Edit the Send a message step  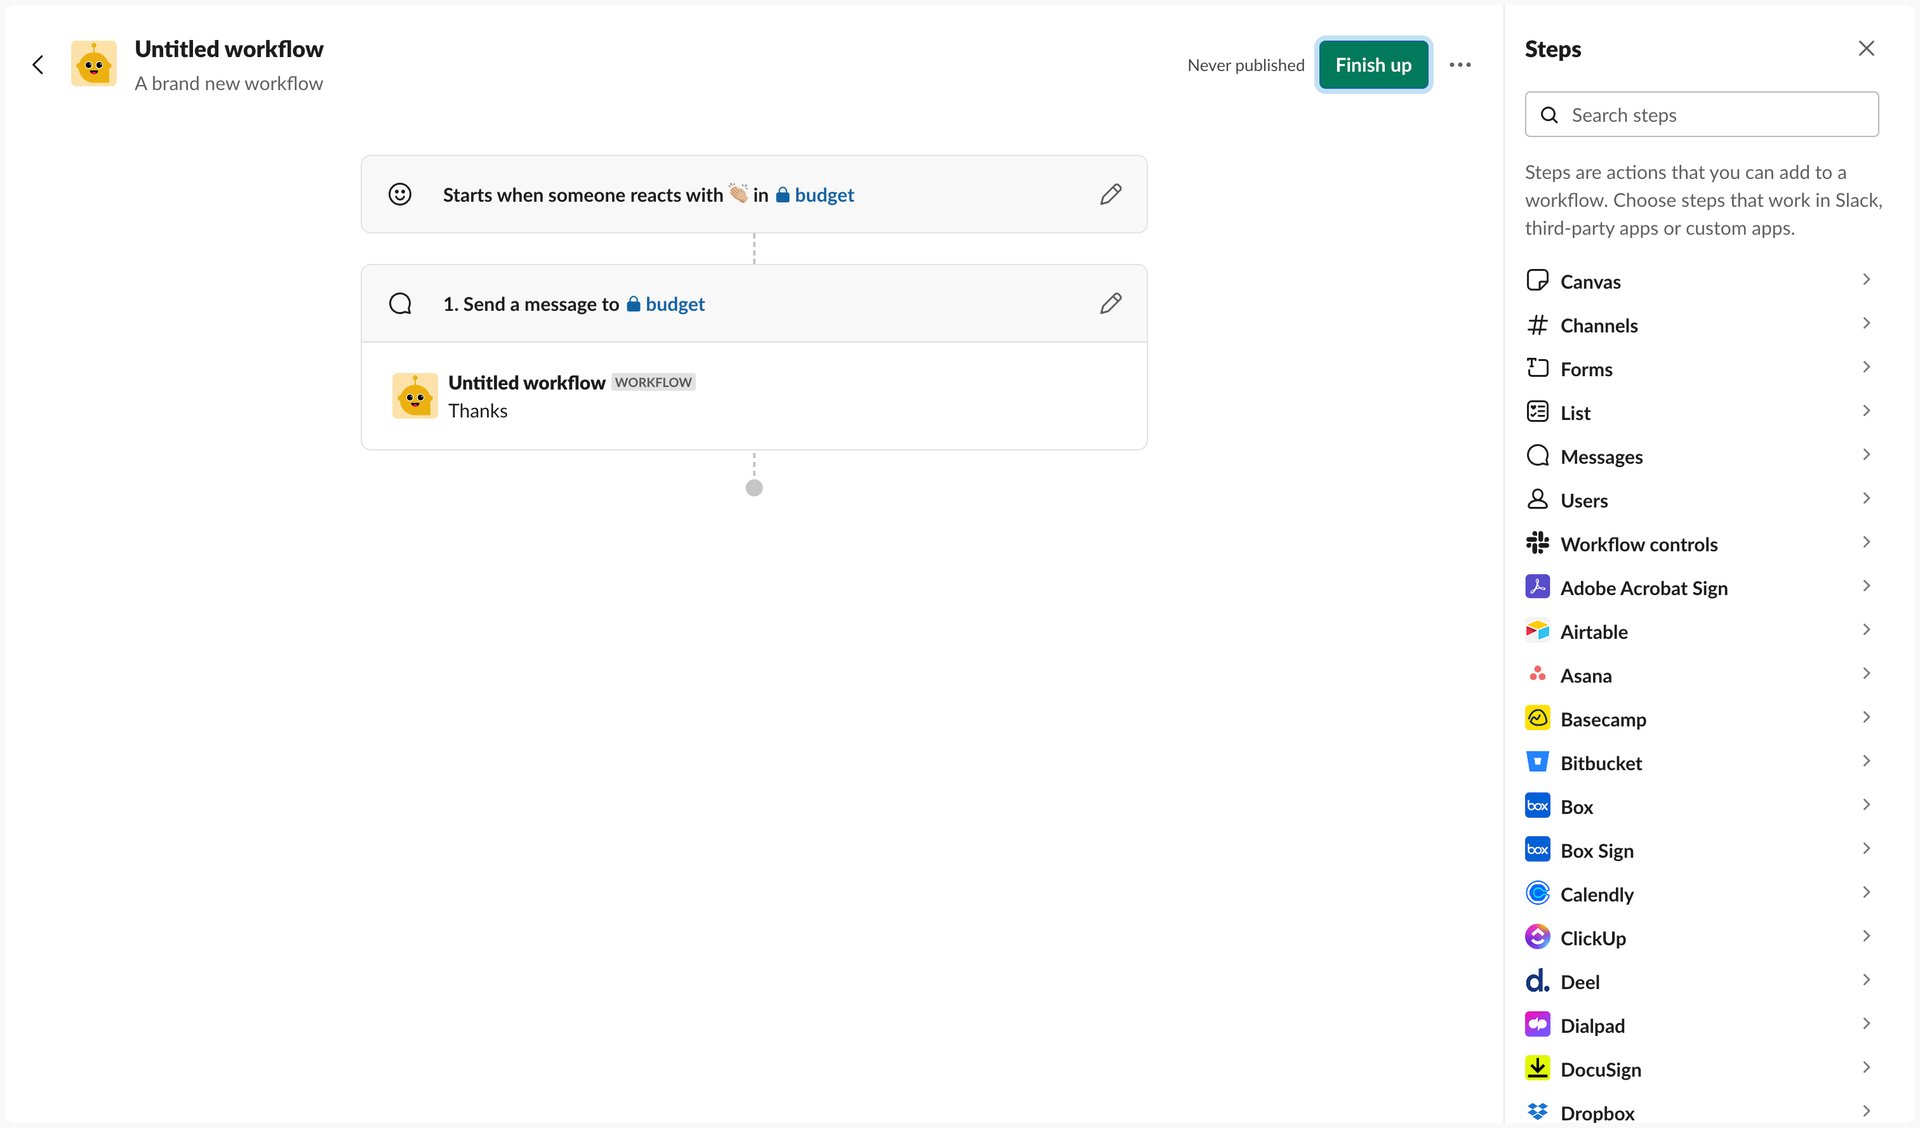point(1111,303)
